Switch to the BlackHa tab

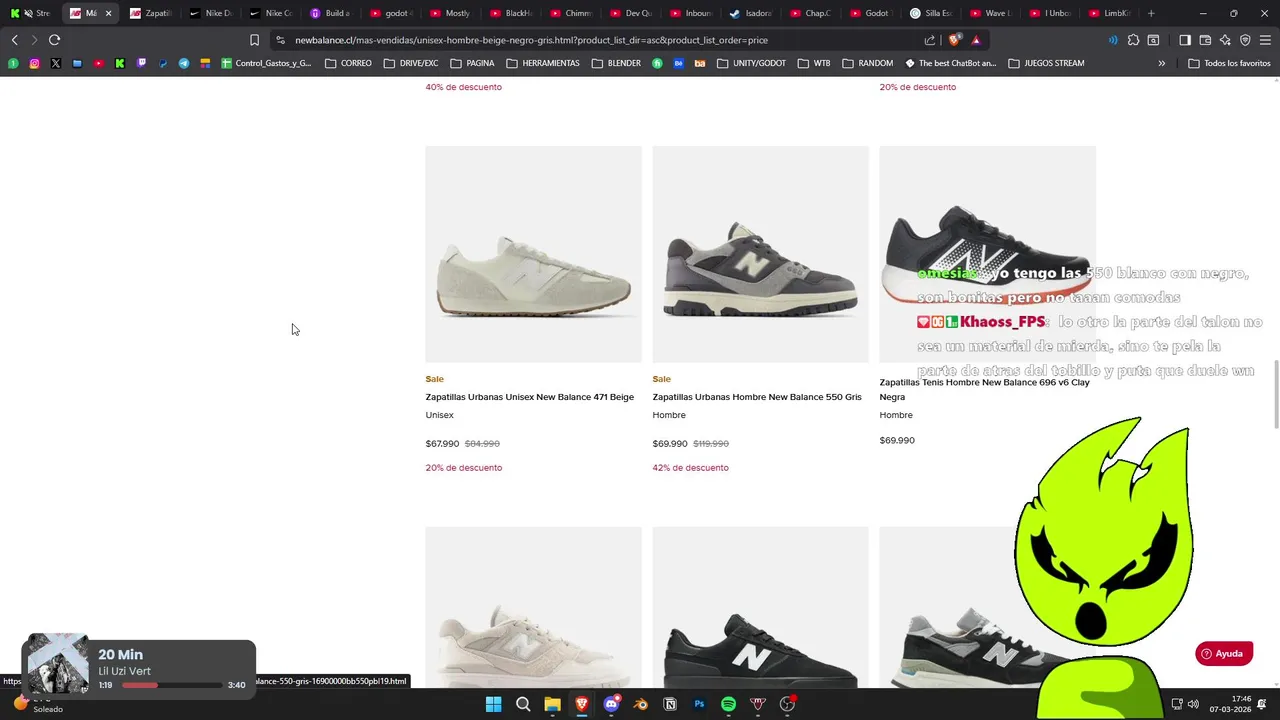point(510,13)
